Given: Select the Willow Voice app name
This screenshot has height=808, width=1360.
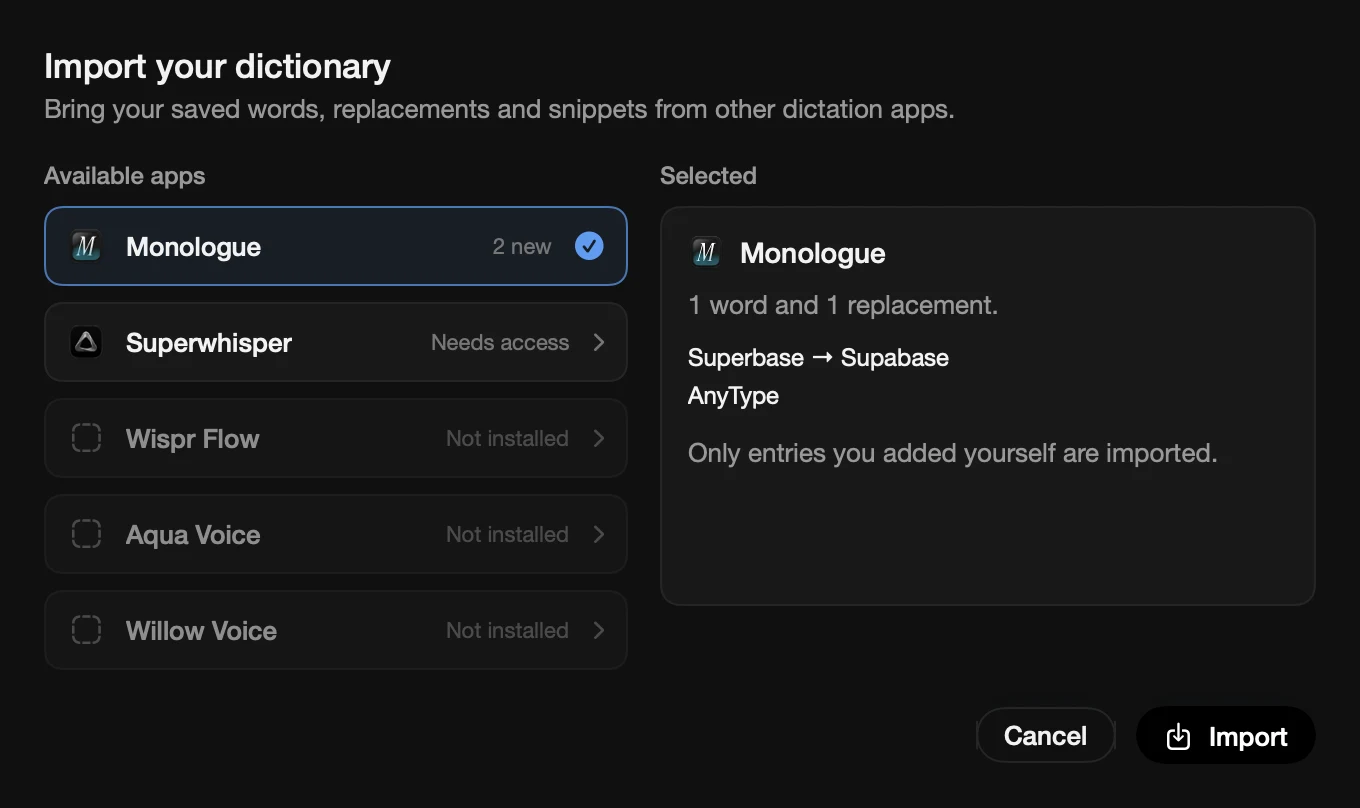Looking at the screenshot, I should pyautogui.click(x=201, y=631).
